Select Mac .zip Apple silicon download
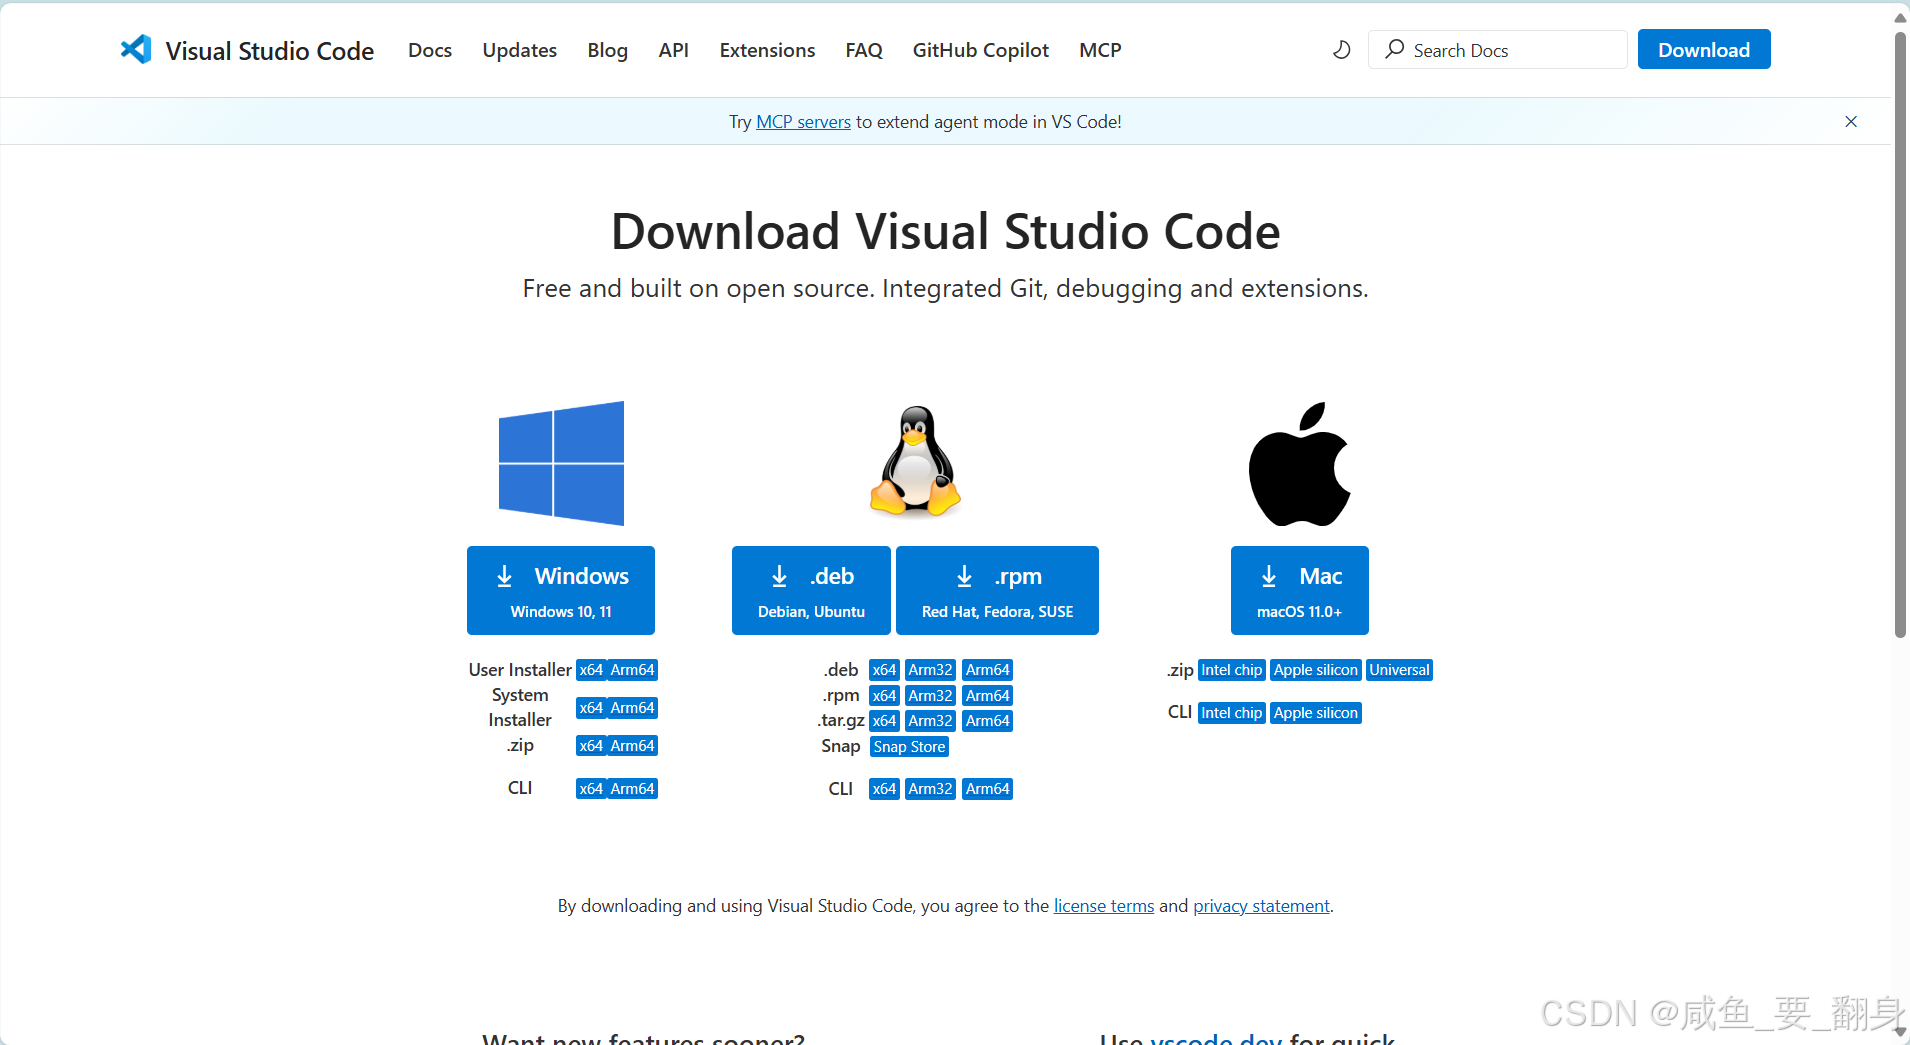1910x1045 pixels. (x=1316, y=670)
